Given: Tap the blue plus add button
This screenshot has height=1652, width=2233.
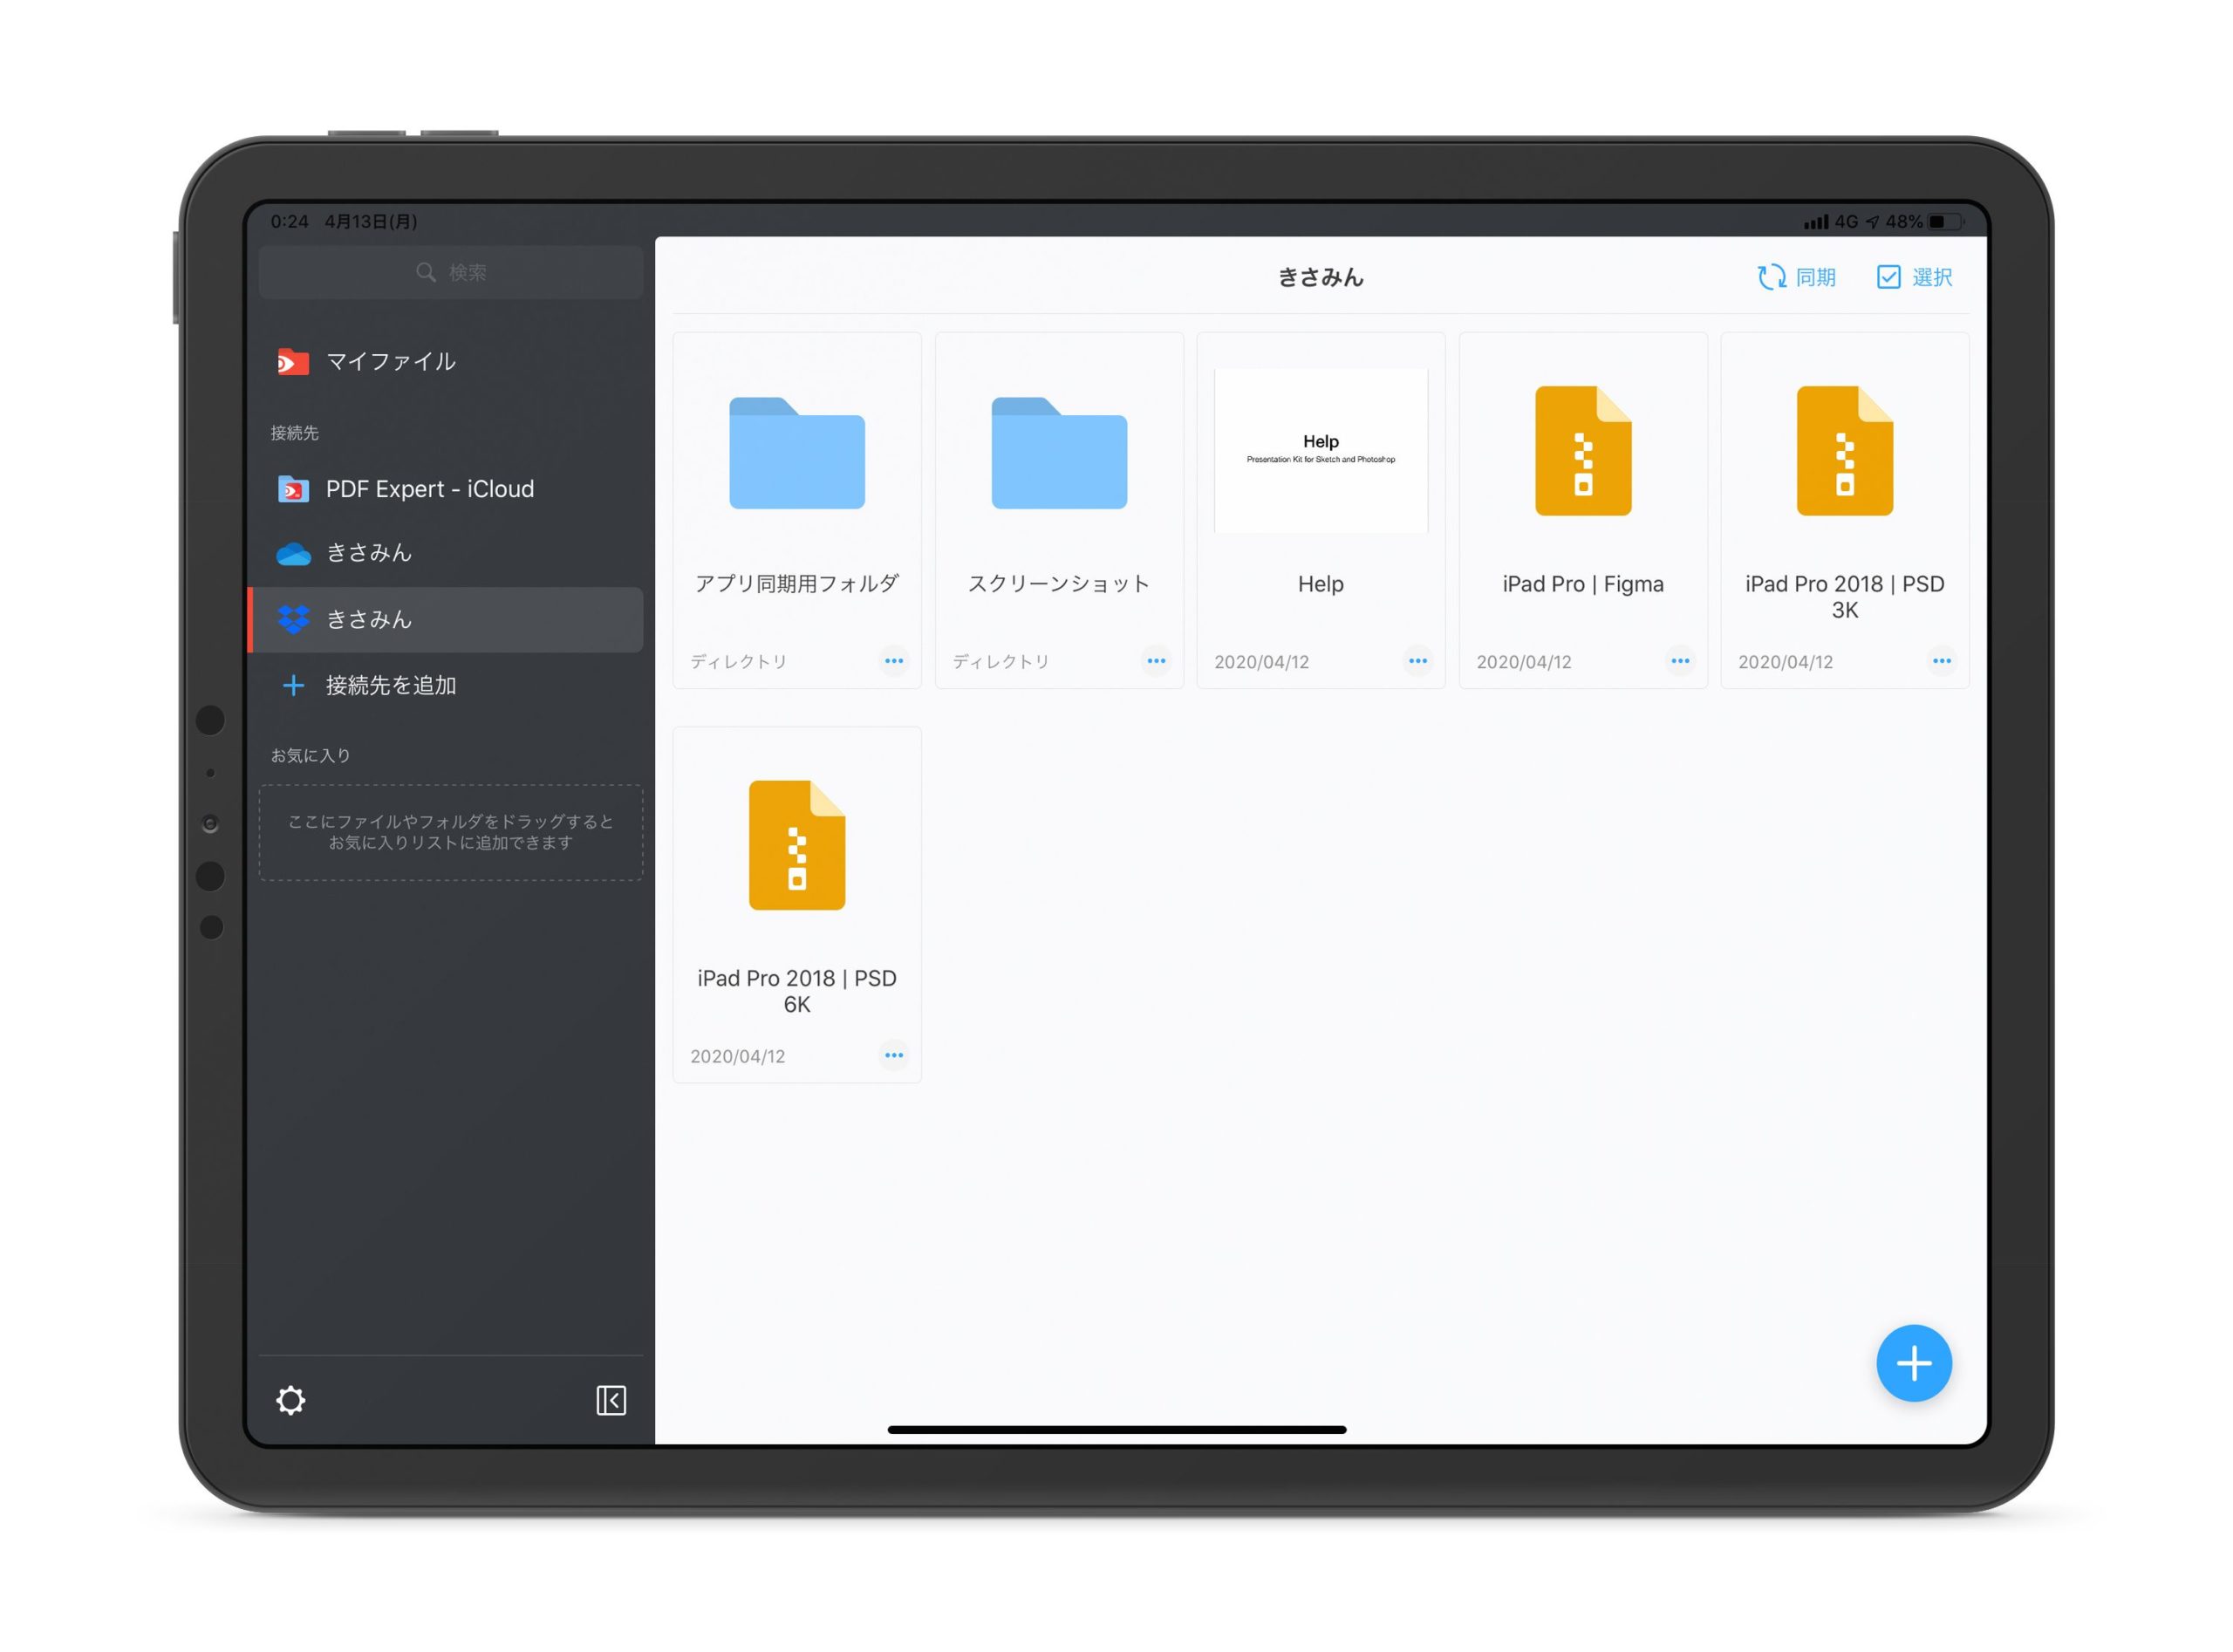Looking at the screenshot, I should point(1913,1362).
